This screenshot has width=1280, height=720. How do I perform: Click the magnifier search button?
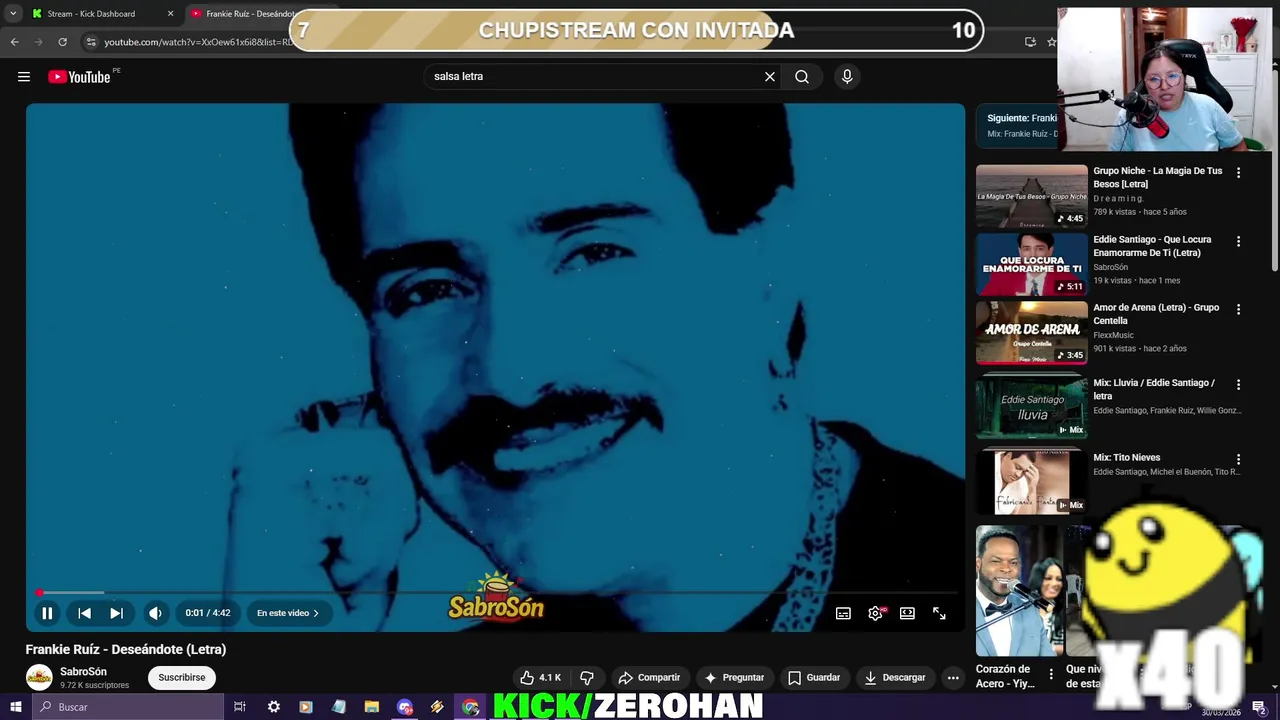[802, 76]
